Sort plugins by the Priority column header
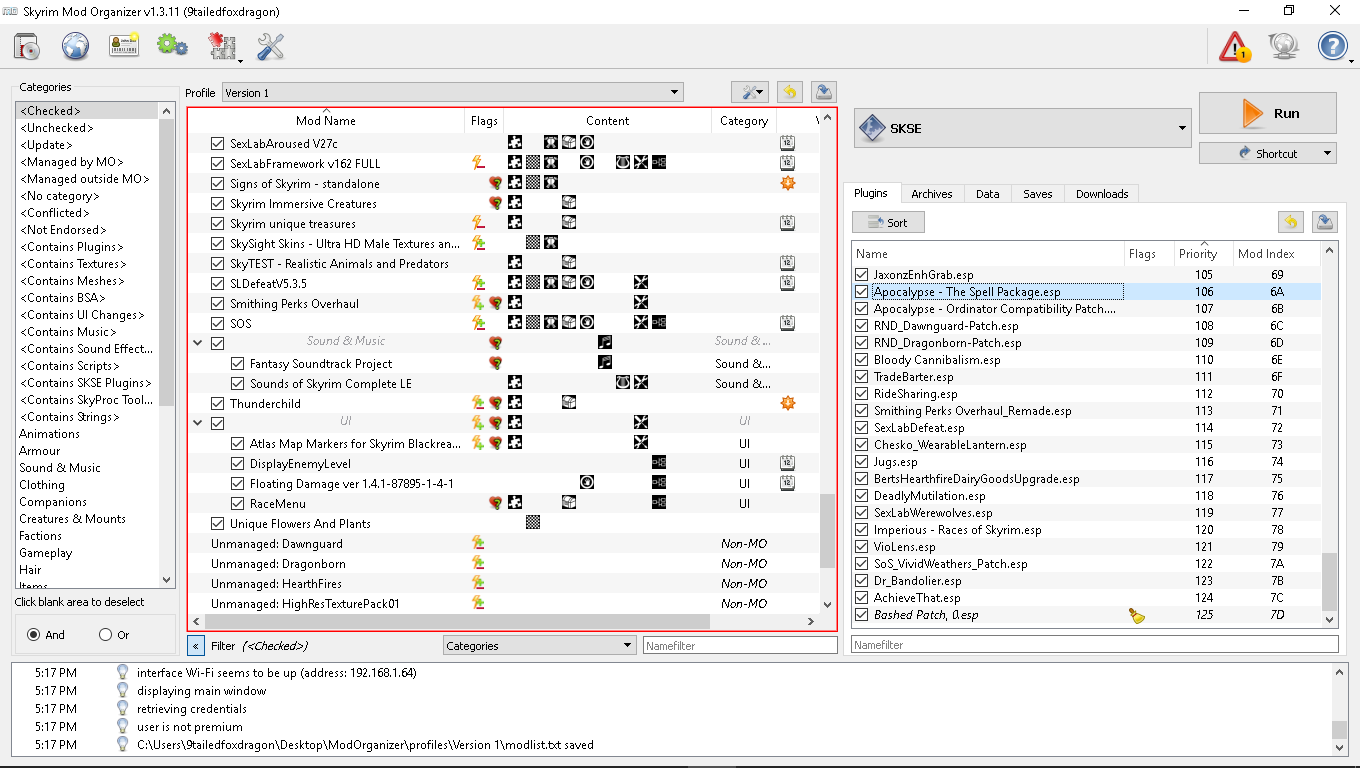The height and width of the screenshot is (768, 1360). 1203,253
